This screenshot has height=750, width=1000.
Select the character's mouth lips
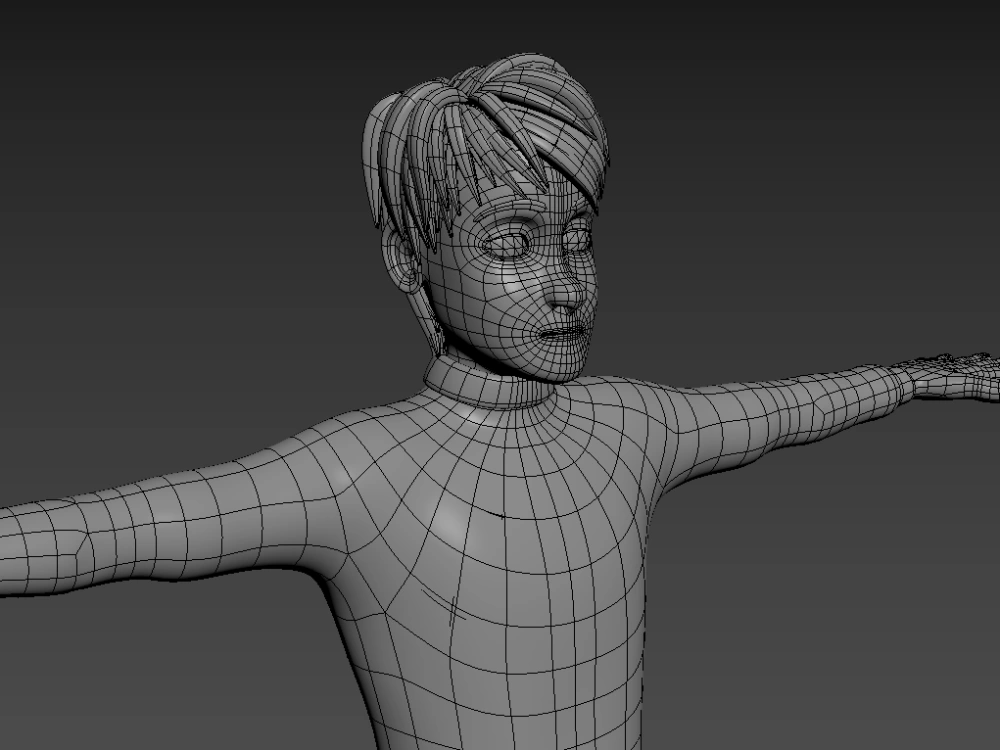pyautogui.click(x=563, y=334)
